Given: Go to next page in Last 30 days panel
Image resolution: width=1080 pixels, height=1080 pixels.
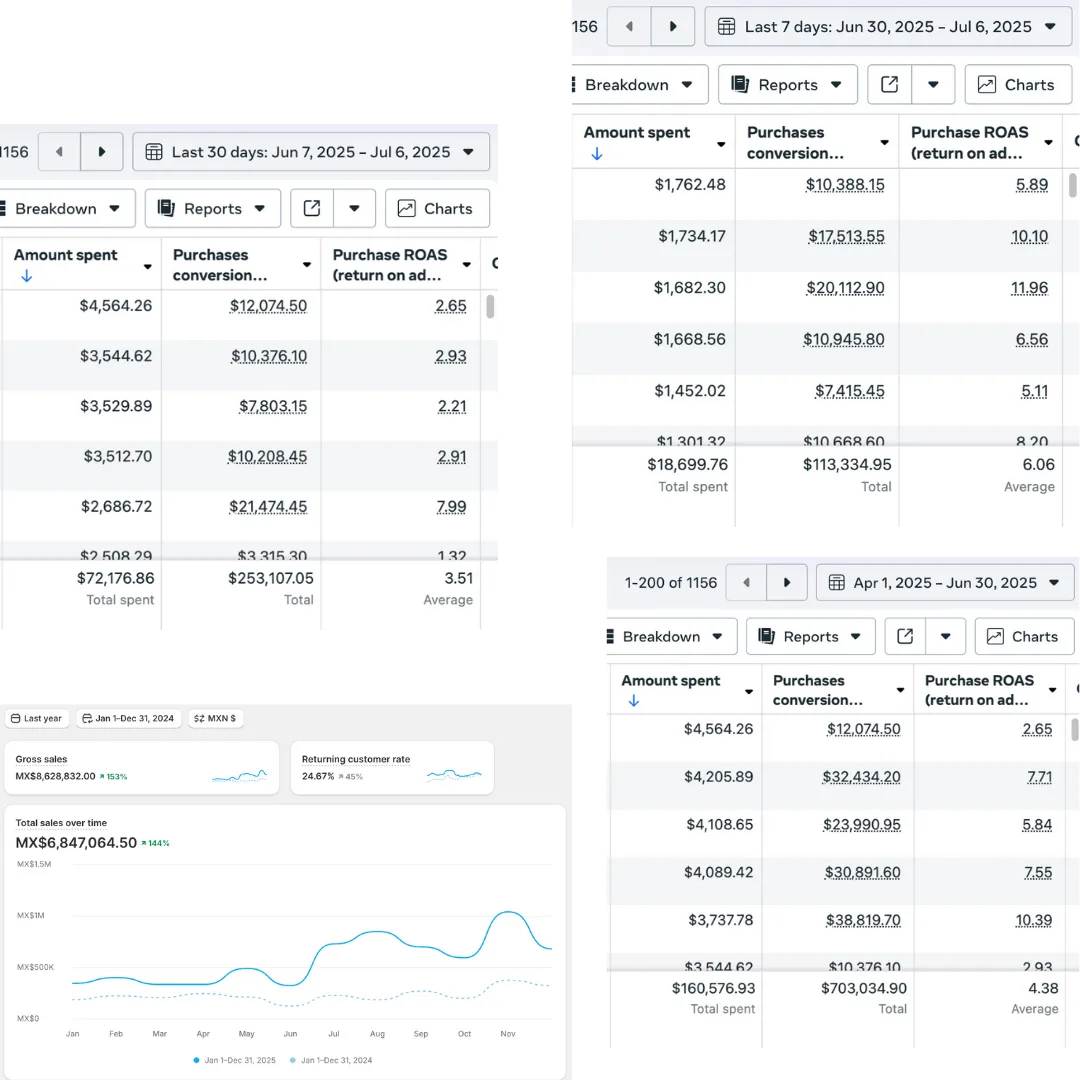Looking at the screenshot, I should tap(102, 152).
